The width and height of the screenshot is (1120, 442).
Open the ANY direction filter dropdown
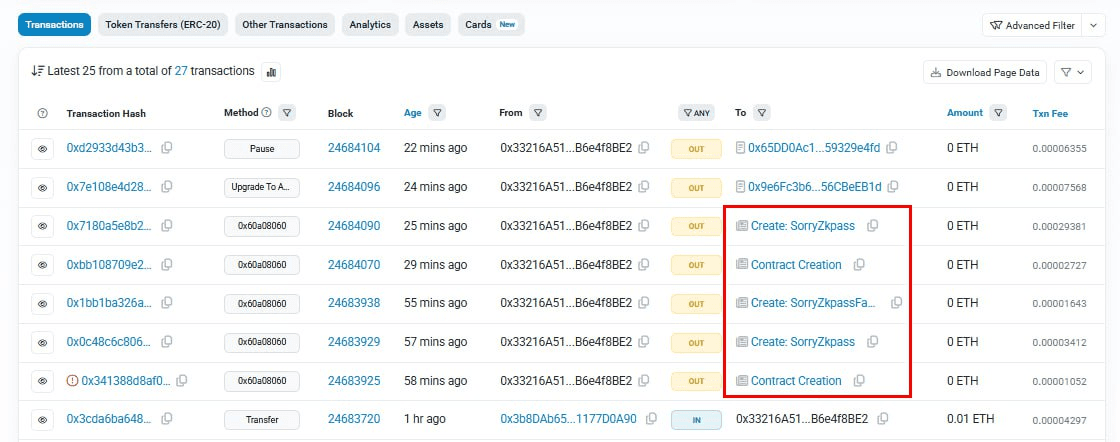point(696,113)
